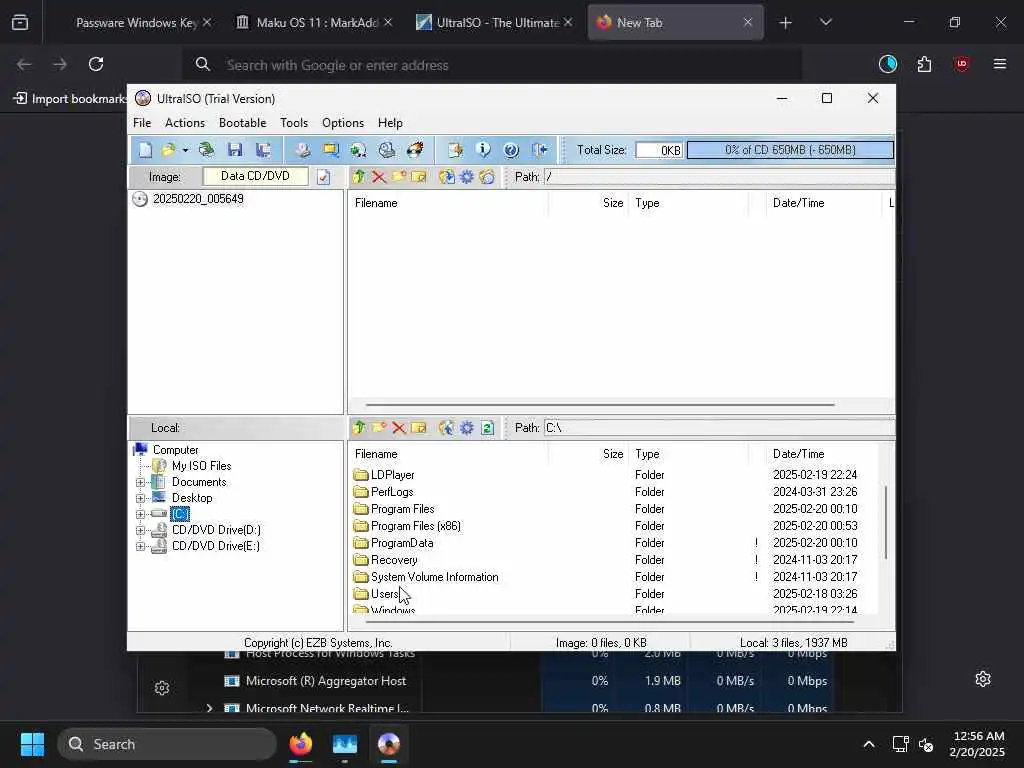Click the gear icon in the Local pane toolbar
This screenshot has height=768, width=1024.
click(467, 428)
